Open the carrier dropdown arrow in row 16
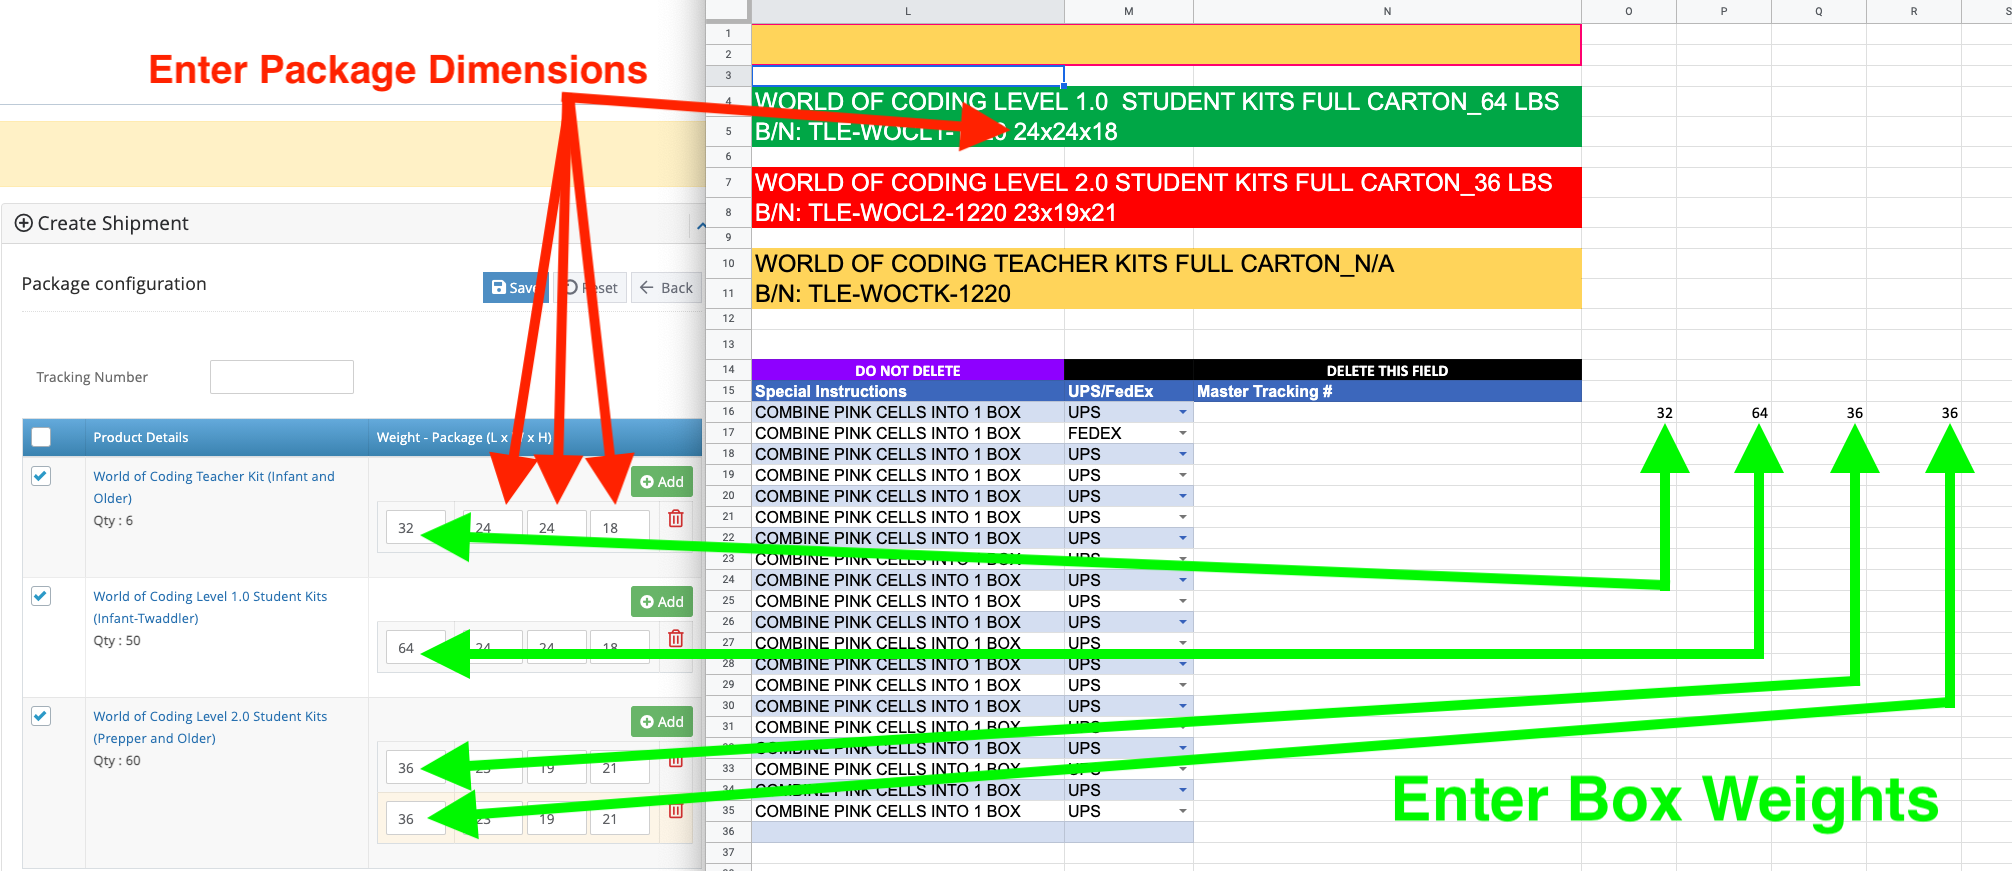Viewport: 2012px width, 871px height. point(1183,412)
